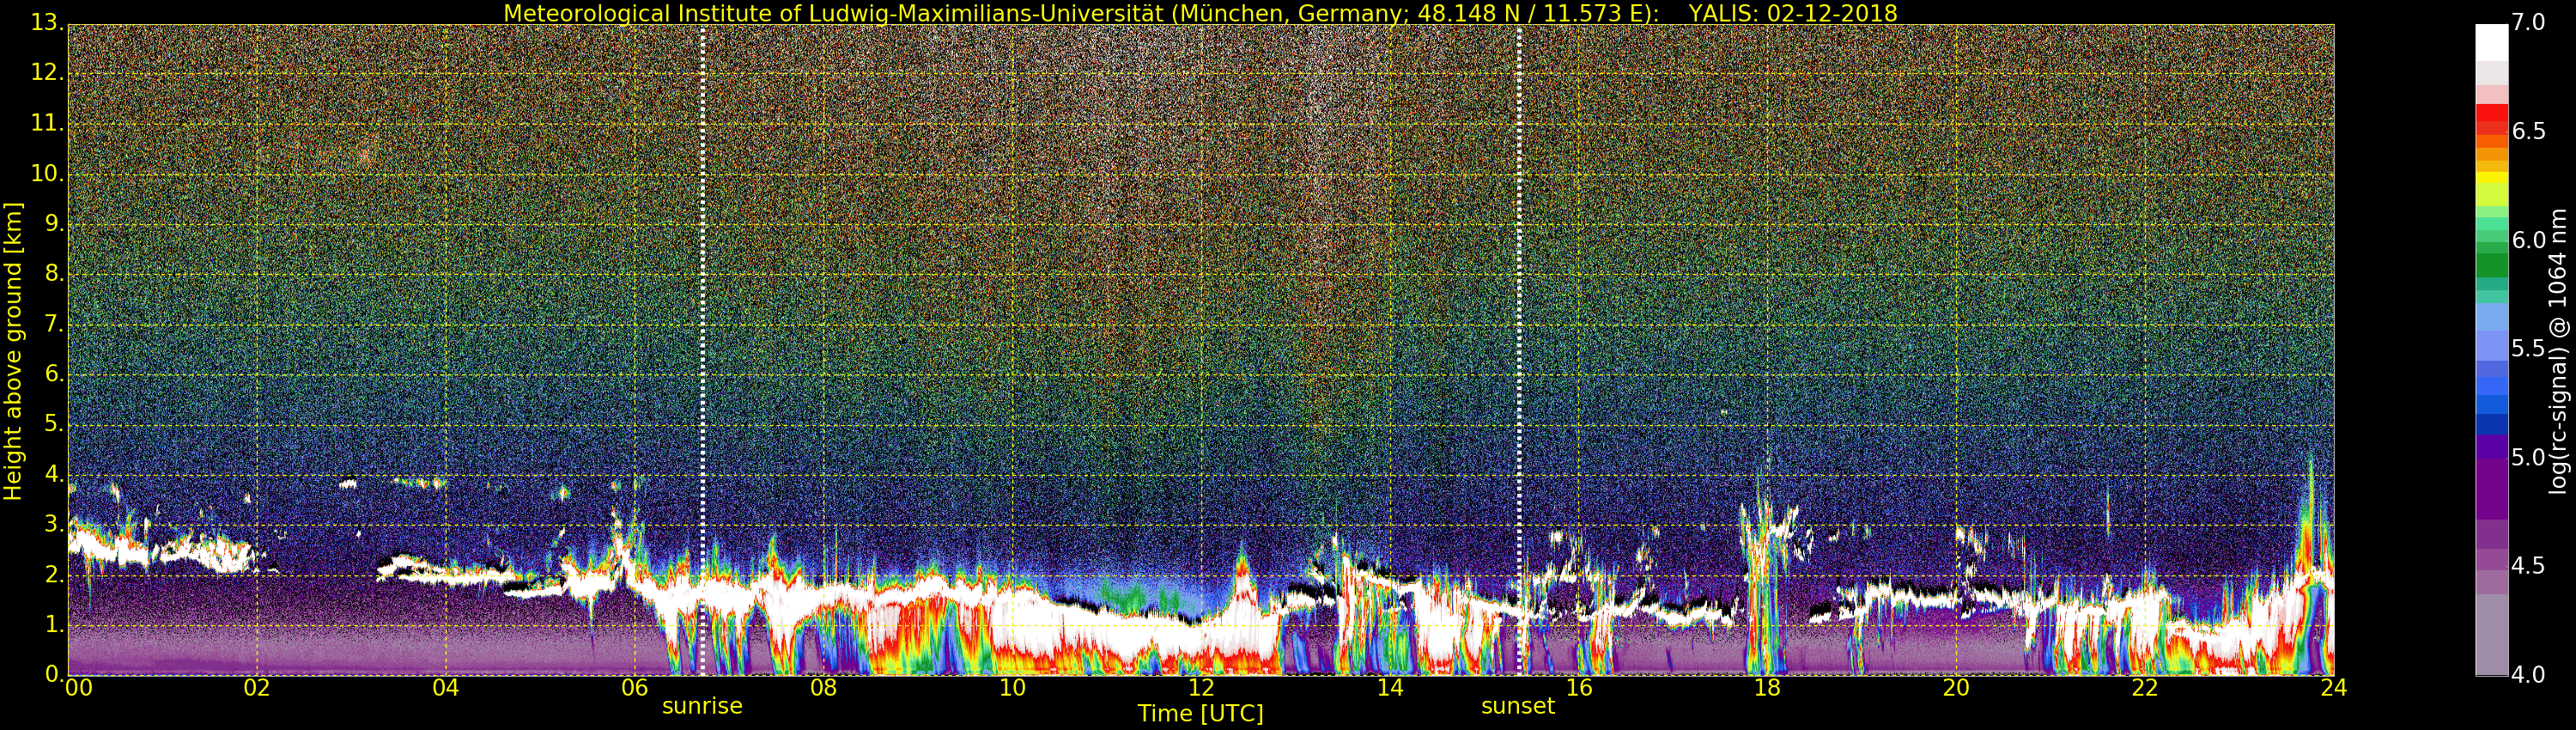The image size is (2576, 730).
Task: Click the '0.' tick on the height axis
Action: (x=54, y=674)
